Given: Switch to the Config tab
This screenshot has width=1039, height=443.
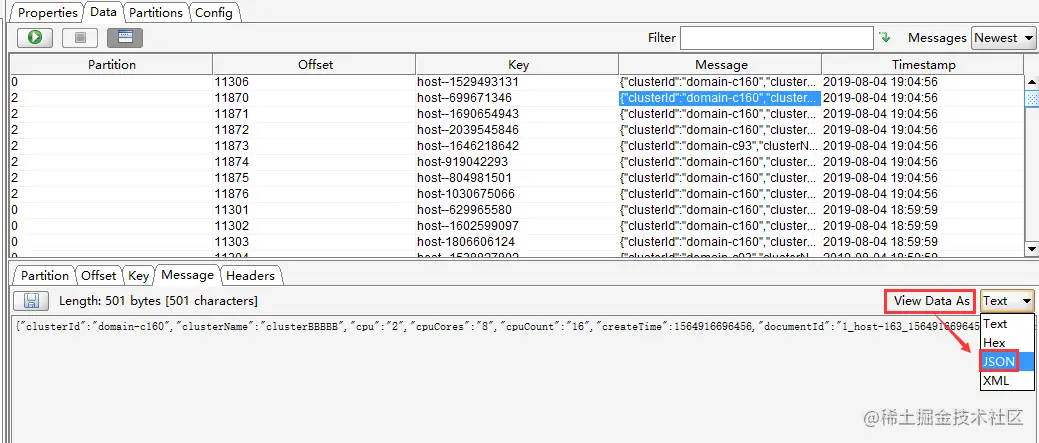Looking at the screenshot, I should 214,13.
